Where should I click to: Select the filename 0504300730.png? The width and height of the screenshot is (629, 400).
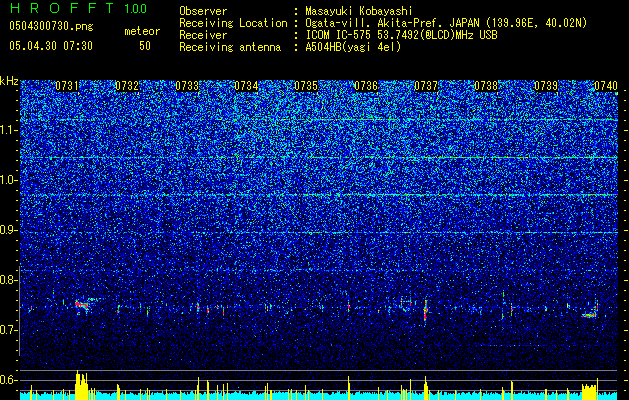[51, 26]
